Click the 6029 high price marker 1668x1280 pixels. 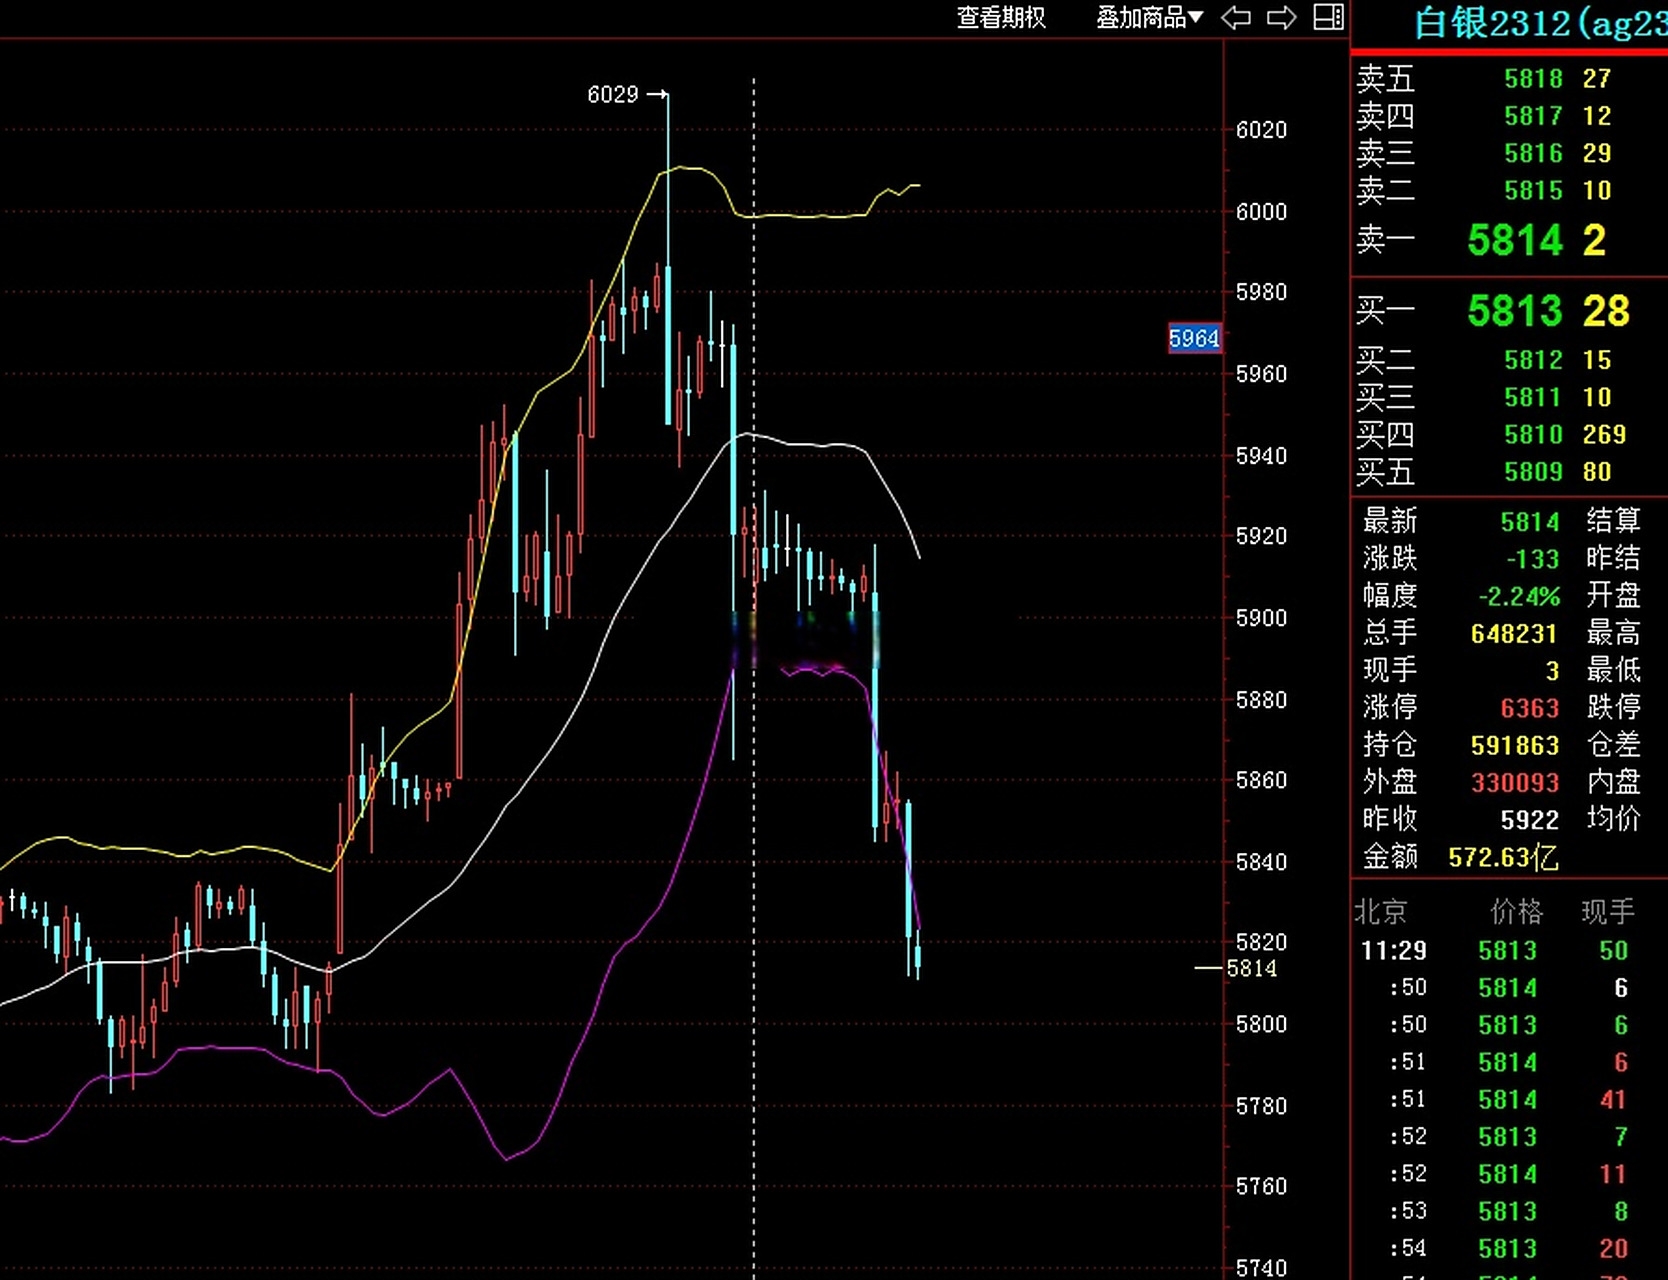613,95
